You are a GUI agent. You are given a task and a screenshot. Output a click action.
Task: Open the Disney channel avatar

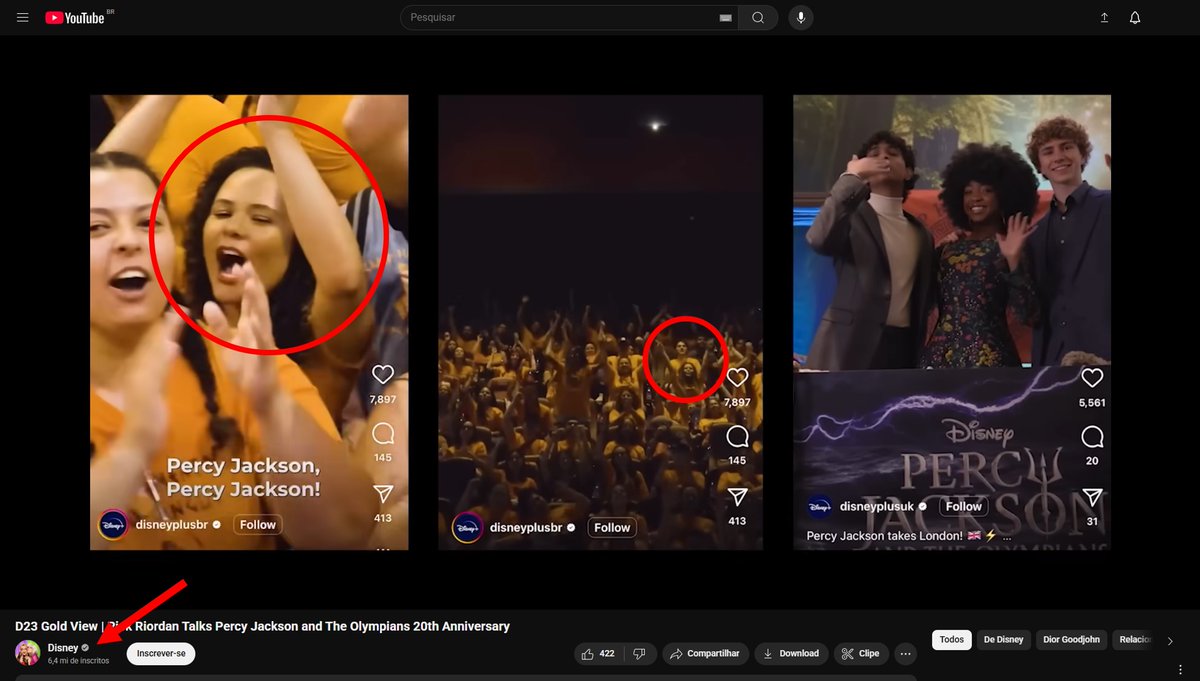27,653
